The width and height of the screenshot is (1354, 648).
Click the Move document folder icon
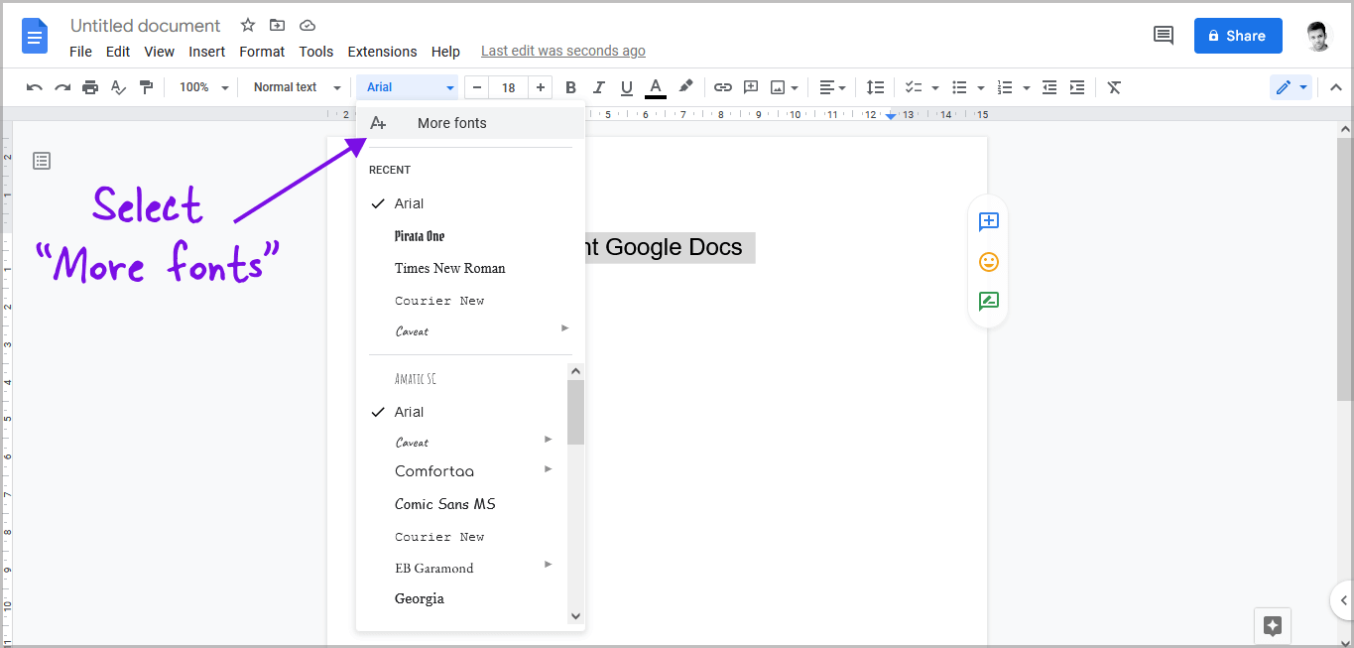(x=277, y=25)
